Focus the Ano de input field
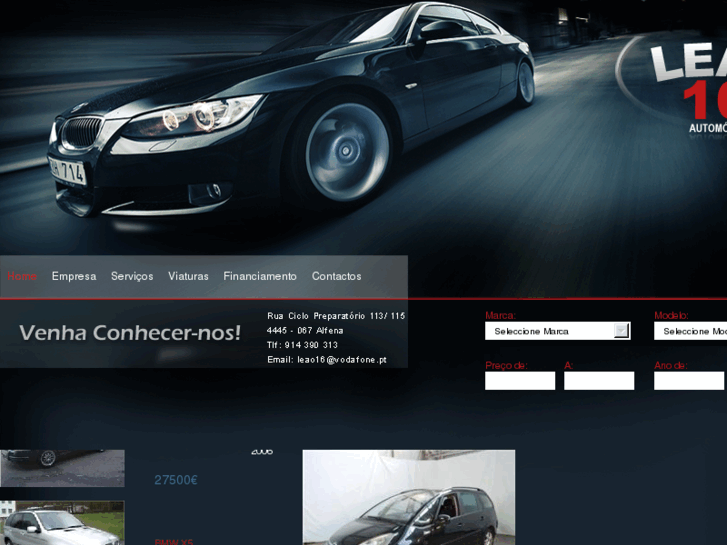727x545 pixels. [689, 381]
